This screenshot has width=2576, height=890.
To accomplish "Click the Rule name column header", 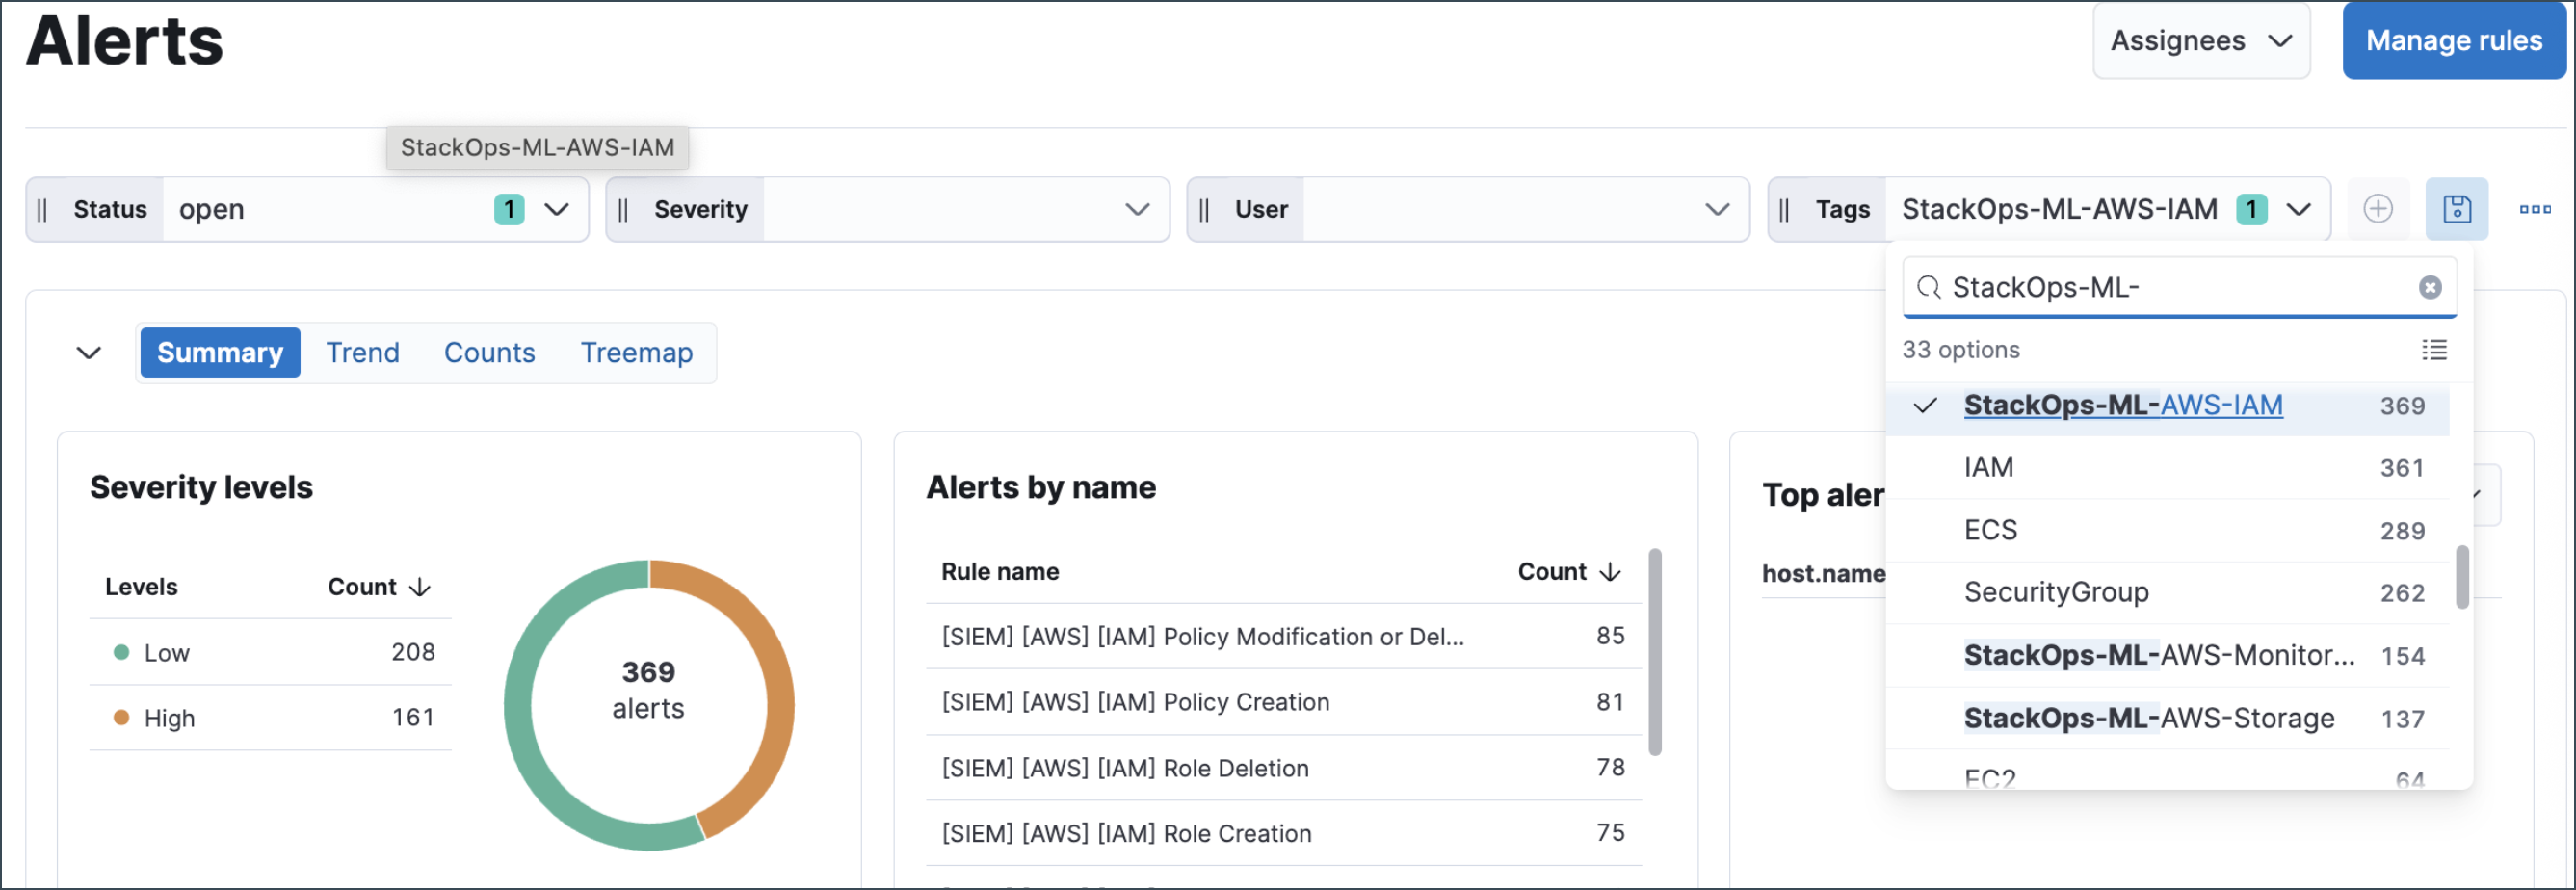I will point(1000,572).
